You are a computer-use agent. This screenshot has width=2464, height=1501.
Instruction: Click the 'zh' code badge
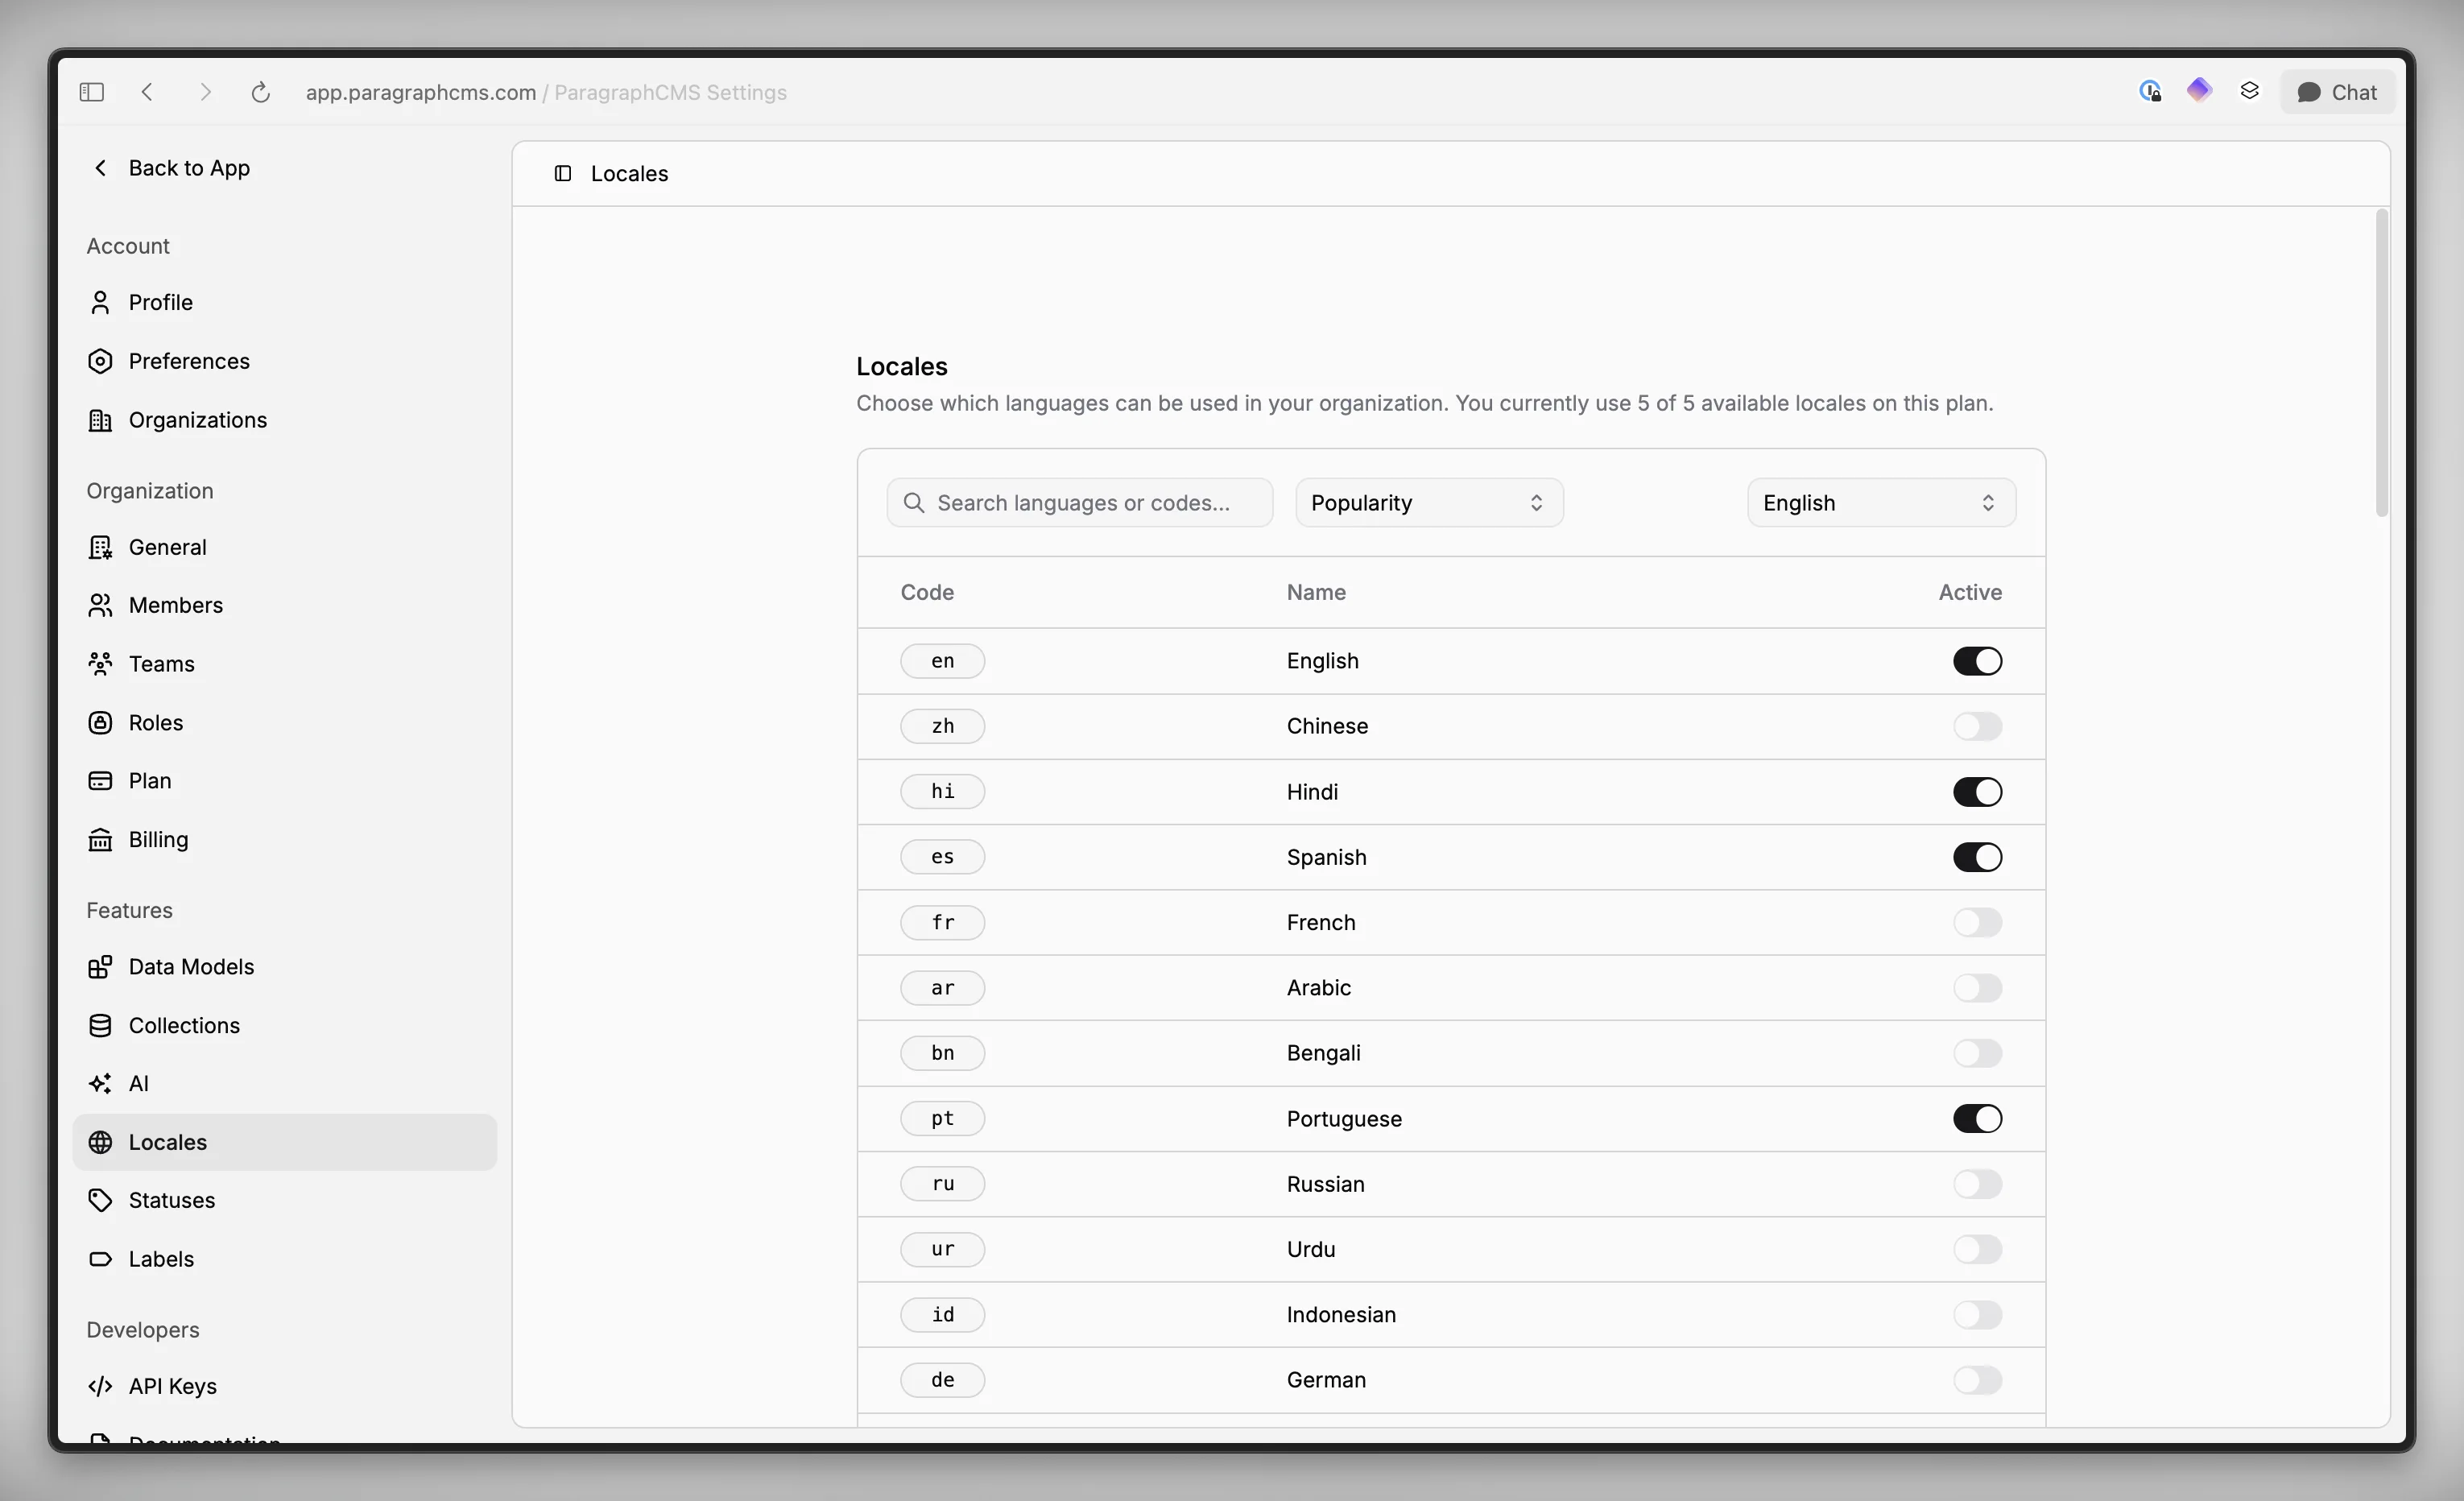(x=942, y=726)
